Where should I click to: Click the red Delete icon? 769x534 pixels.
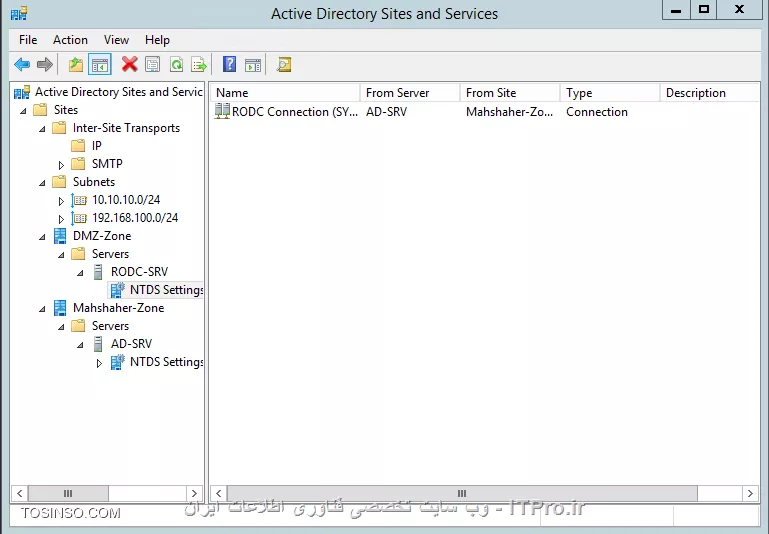click(129, 64)
